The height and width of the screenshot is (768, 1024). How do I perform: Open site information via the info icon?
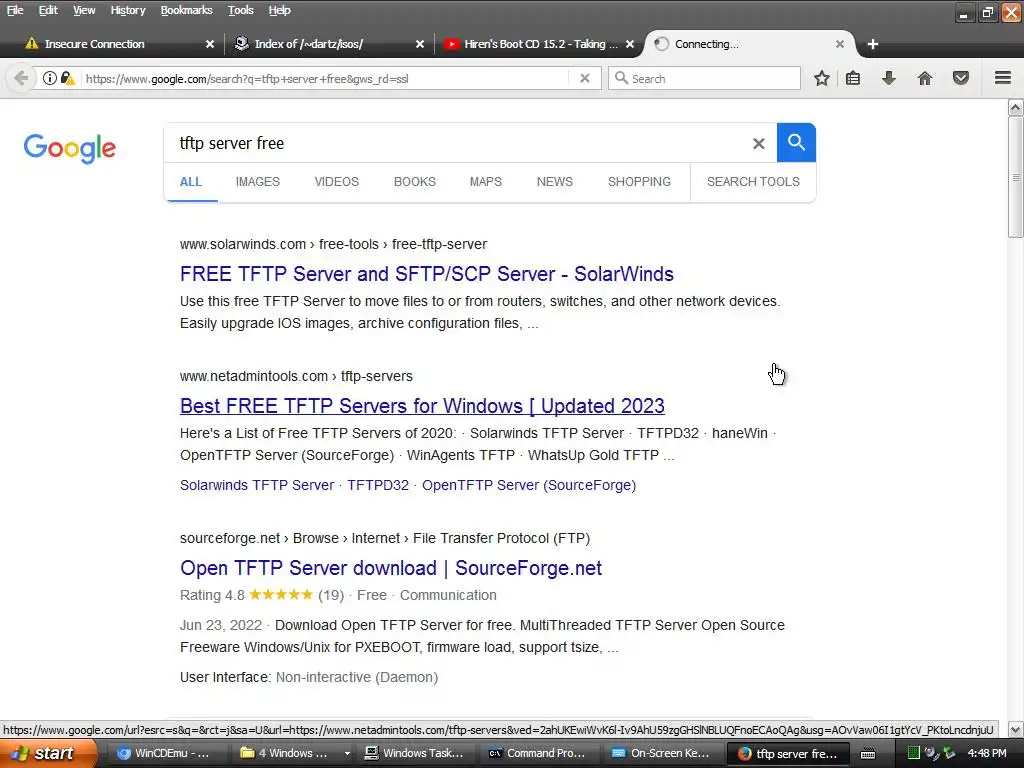tap(50, 78)
